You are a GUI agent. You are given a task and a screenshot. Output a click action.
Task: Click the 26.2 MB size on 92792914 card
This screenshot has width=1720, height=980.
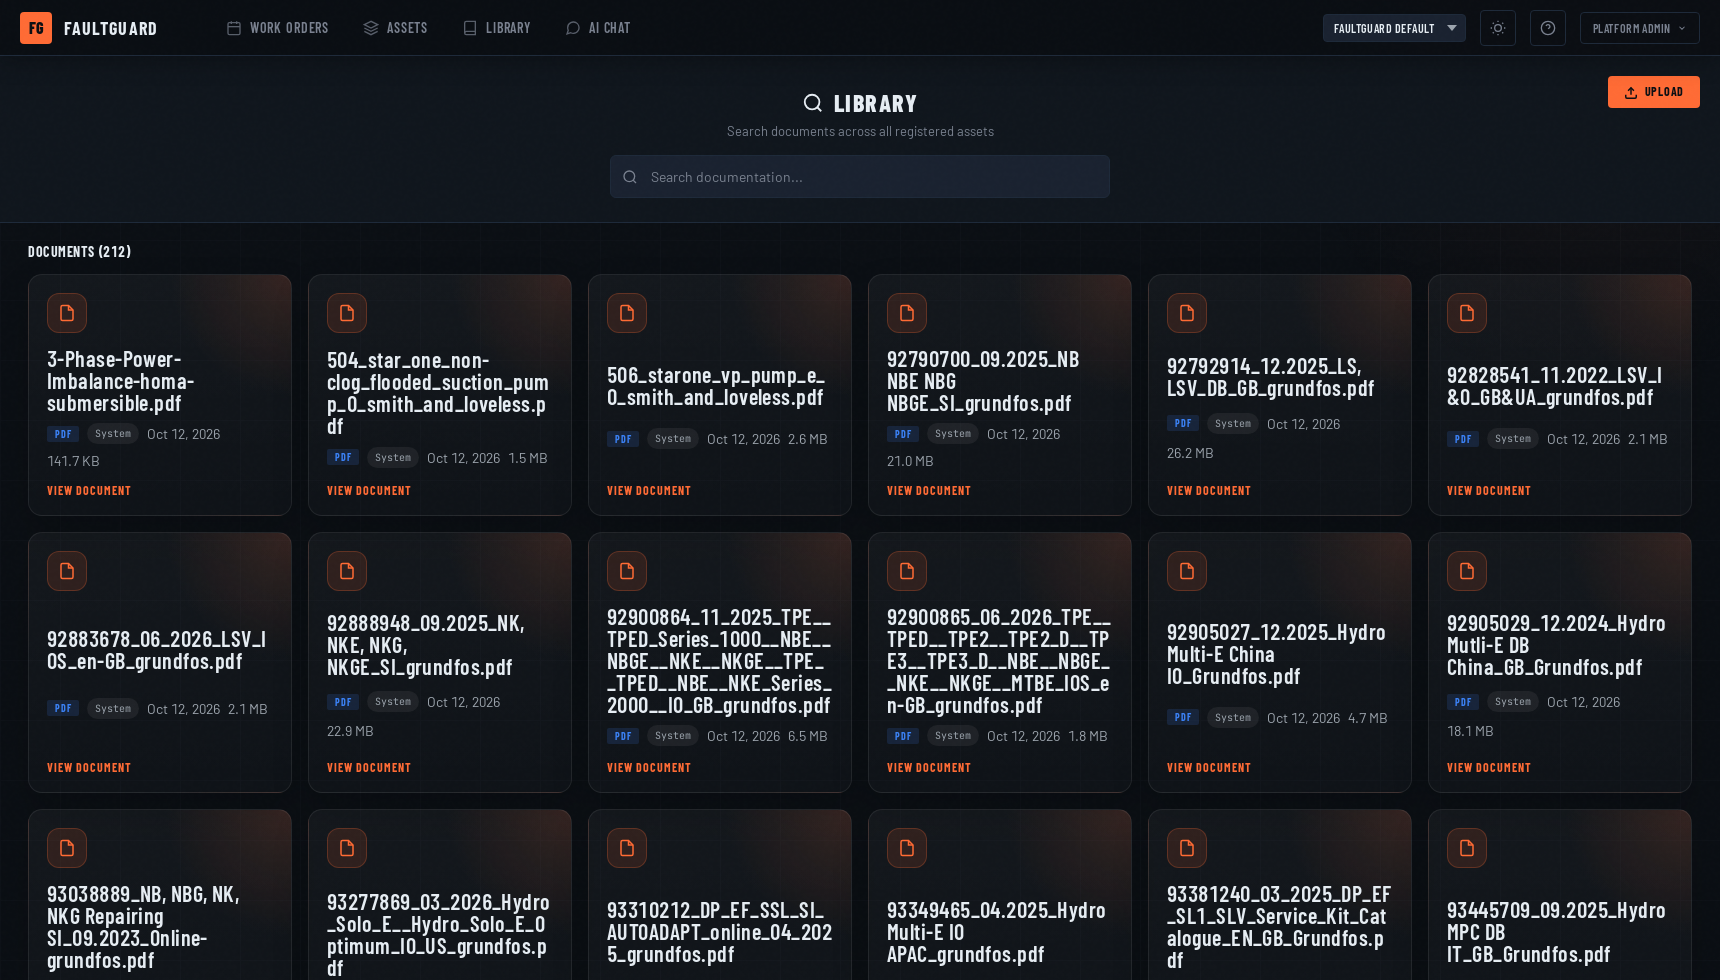[1190, 453]
